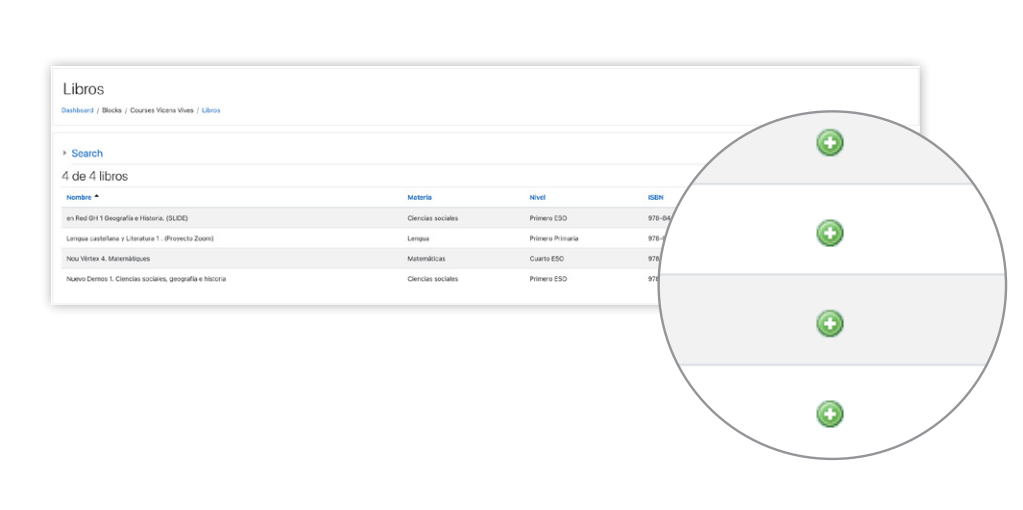Sort table by Materia column header
The image size is (1023, 510).
point(420,197)
